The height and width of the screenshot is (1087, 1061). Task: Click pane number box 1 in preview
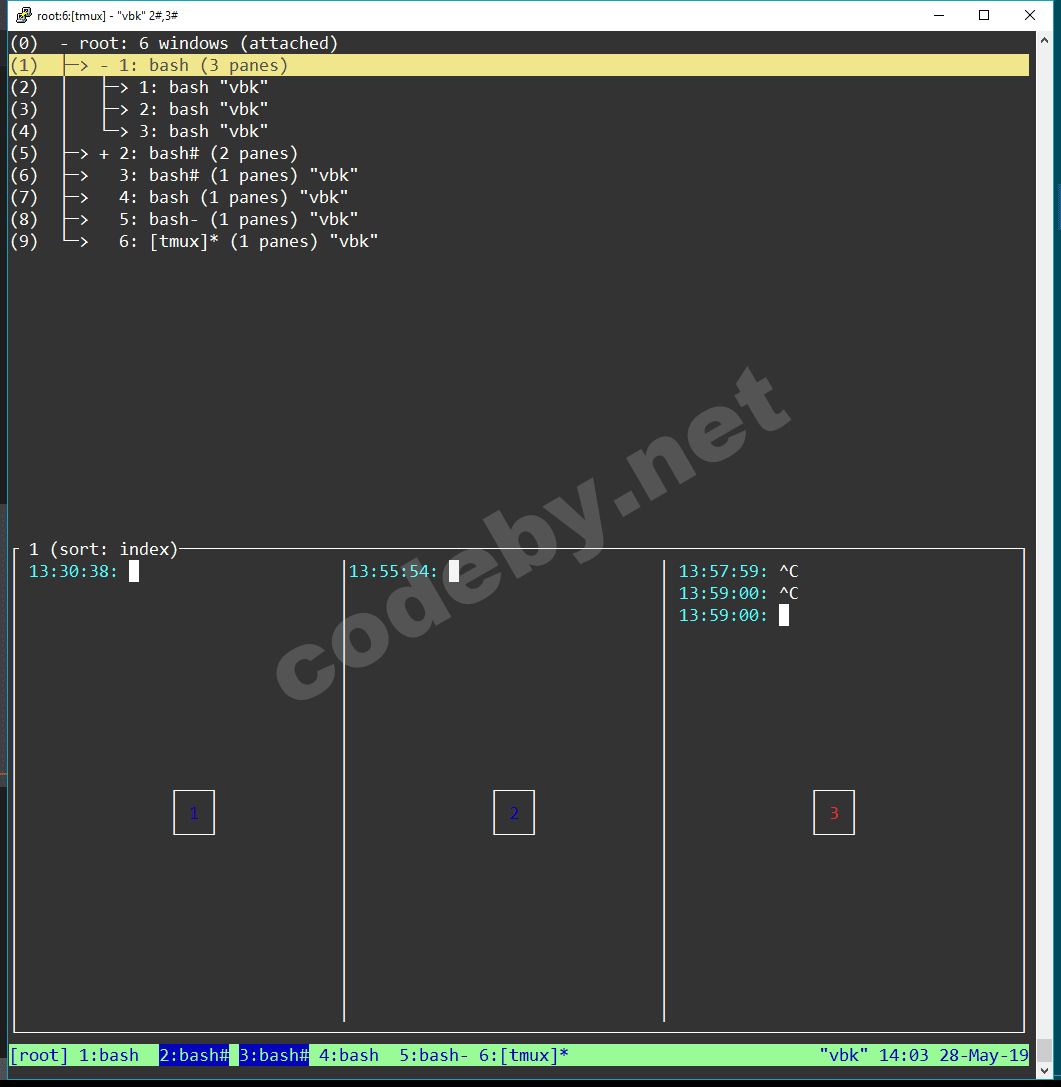coord(194,812)
